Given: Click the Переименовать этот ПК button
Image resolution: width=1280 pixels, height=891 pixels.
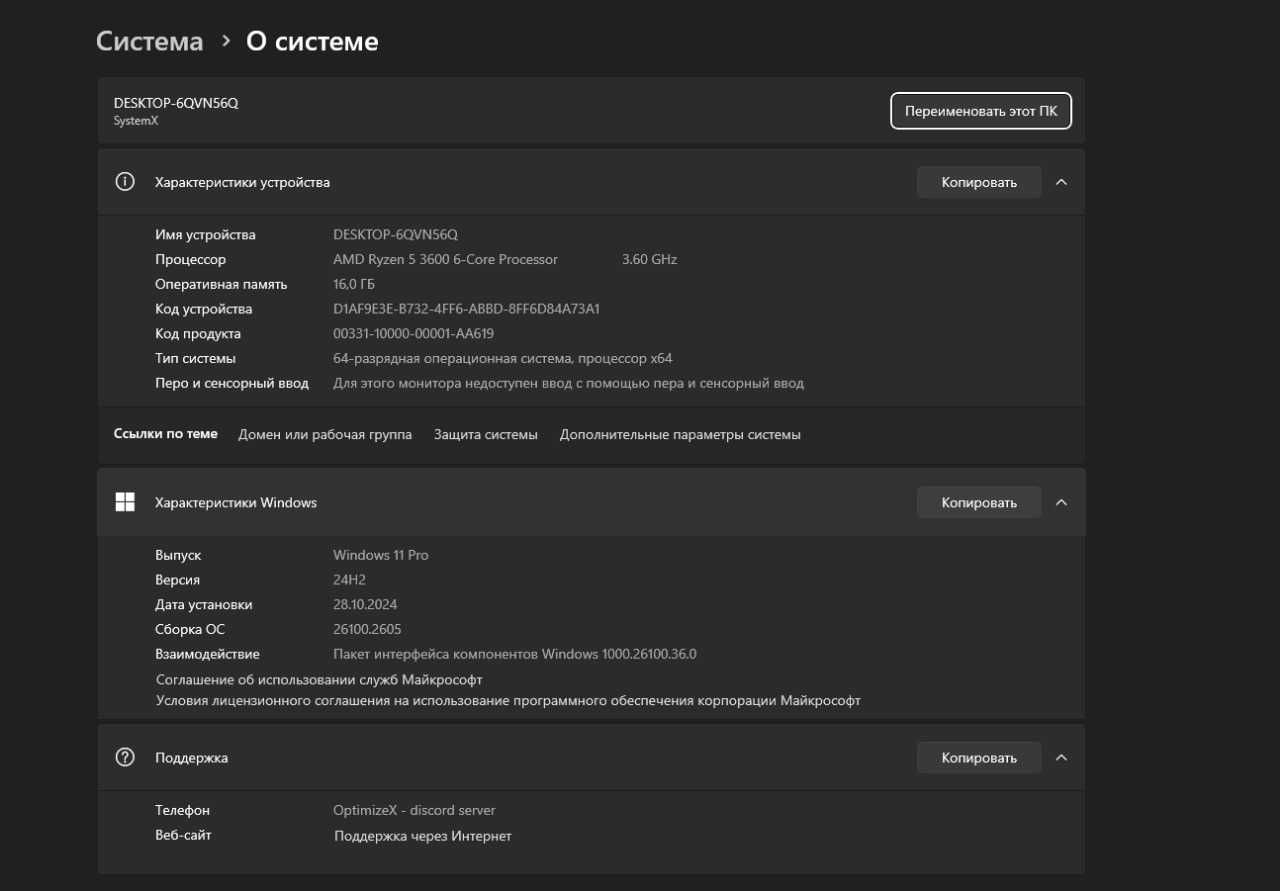Looking at the screenshot, I should tap(981, 111).
